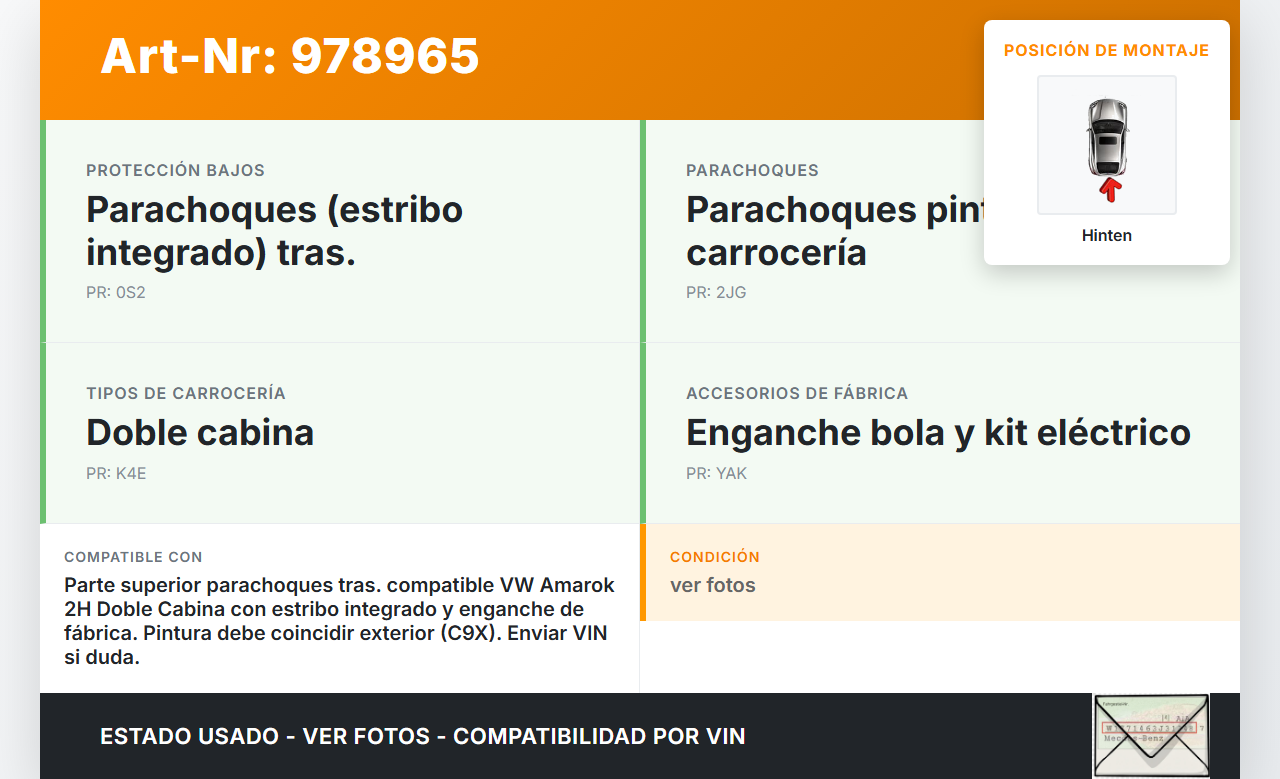Click the ACCESORIOS DE FÁBRICA category label
The width and height of the screenshot is (1280, 779).
point(797,394)
